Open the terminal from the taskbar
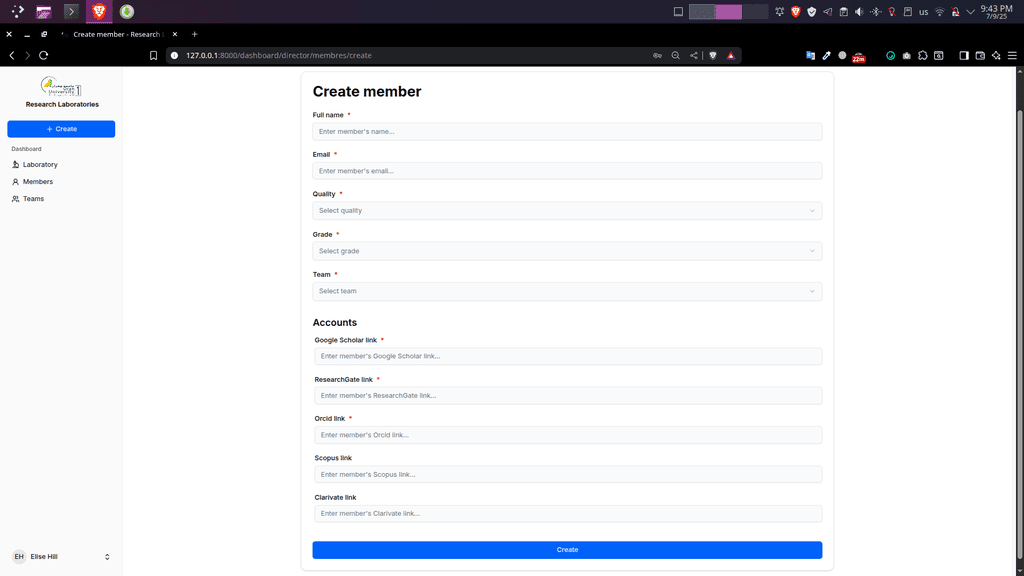 [x=71, y=11]
